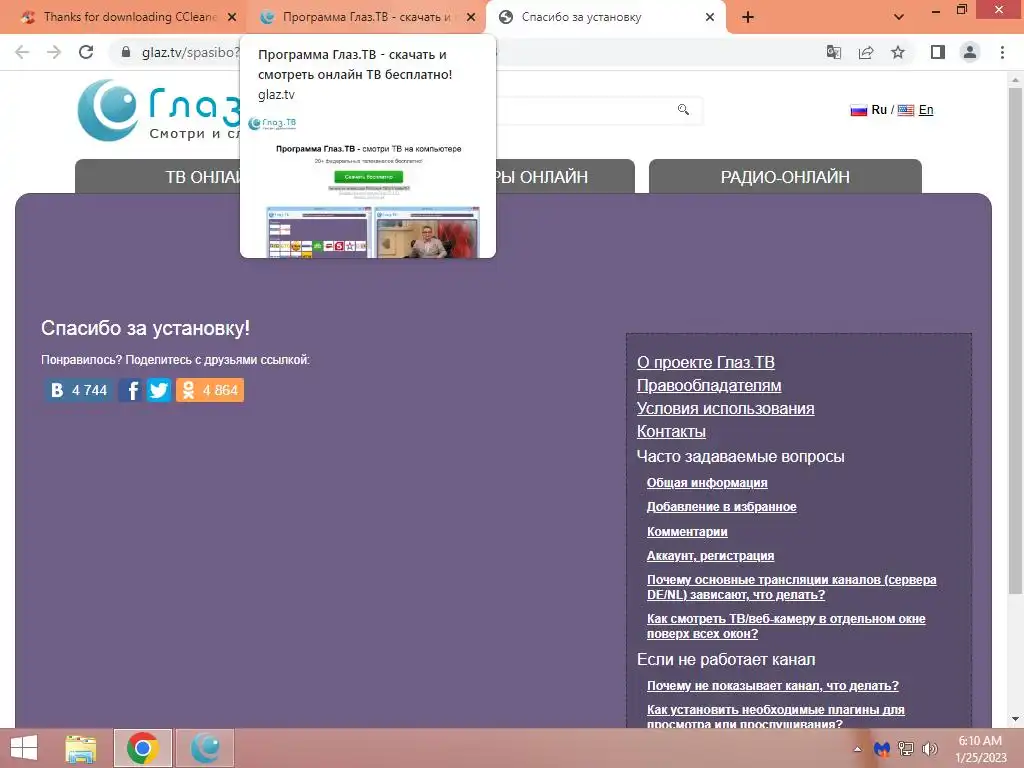Click the browser forward arrow
Image resolution: width=1024 pixels, height=768 pixels.
[x=54, y=52]
